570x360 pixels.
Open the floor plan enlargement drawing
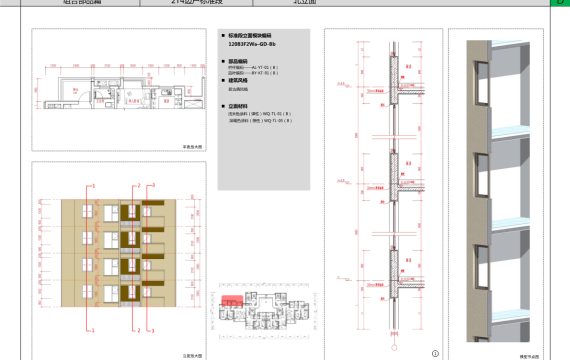119,90
